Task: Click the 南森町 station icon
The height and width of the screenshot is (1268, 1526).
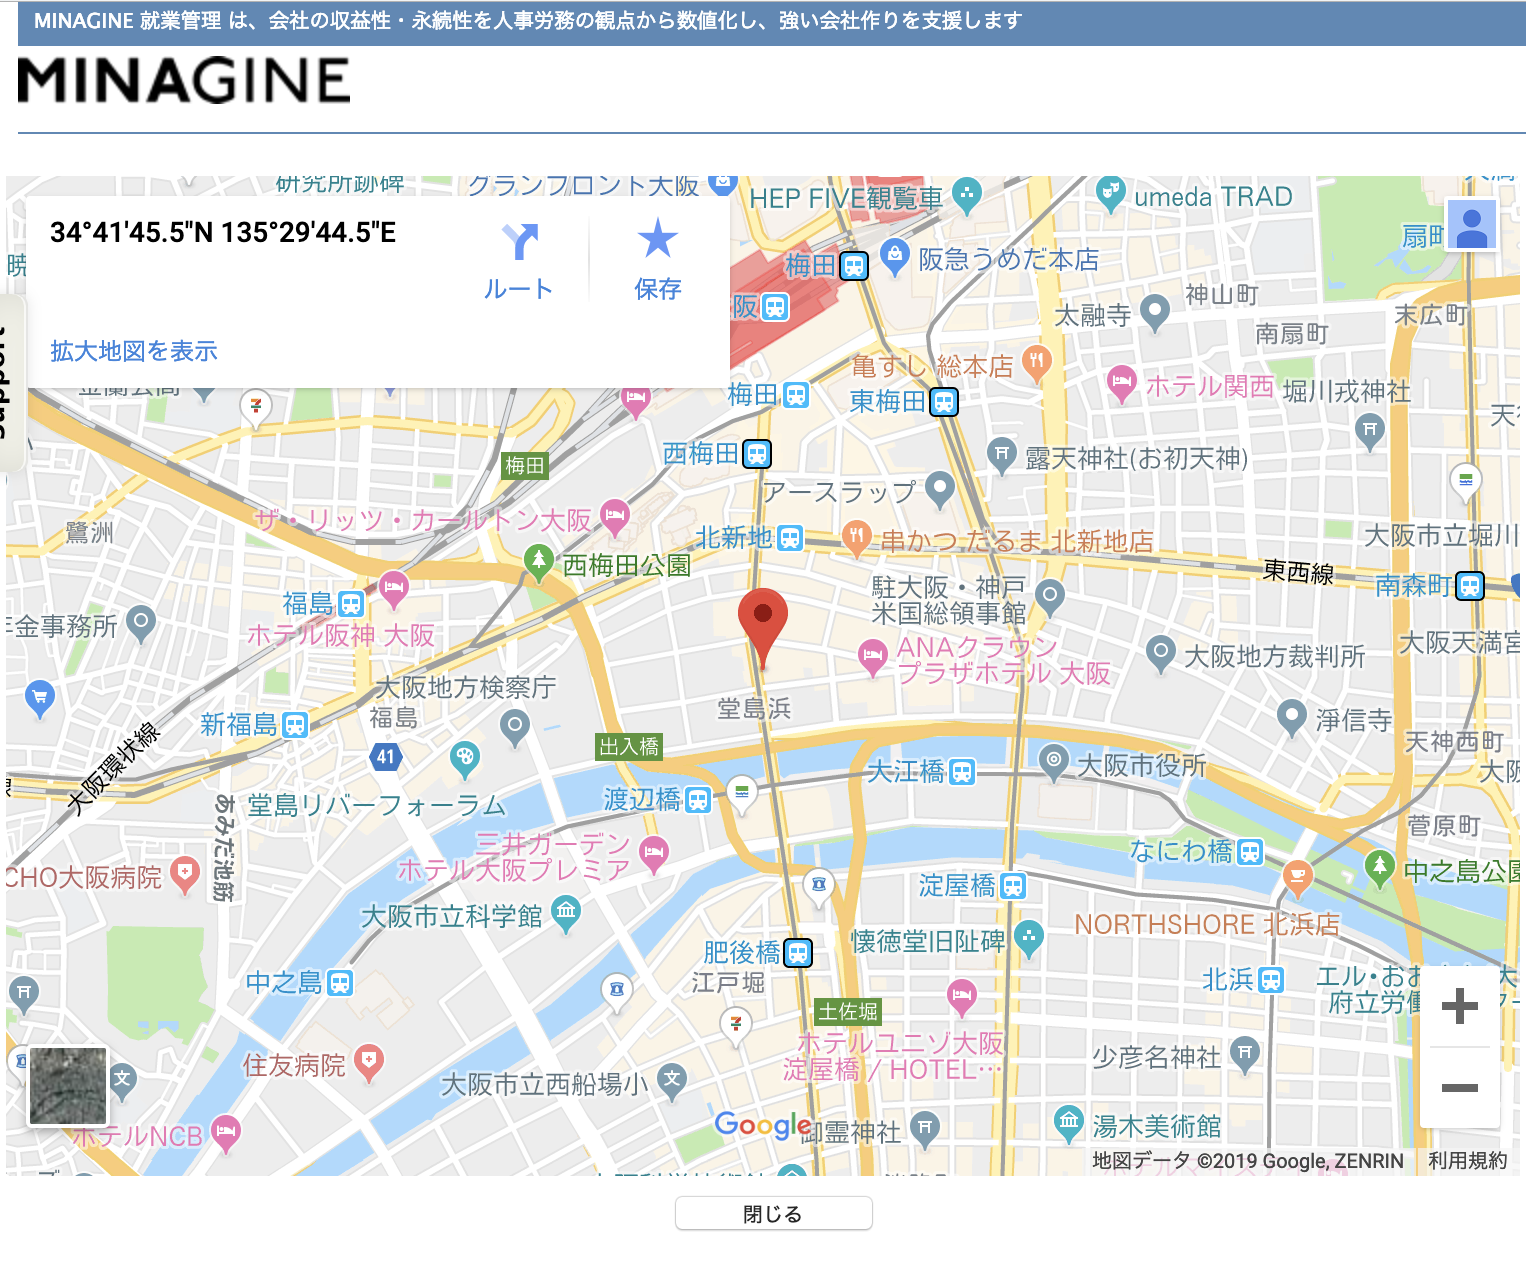Action: coord(1469,585)
